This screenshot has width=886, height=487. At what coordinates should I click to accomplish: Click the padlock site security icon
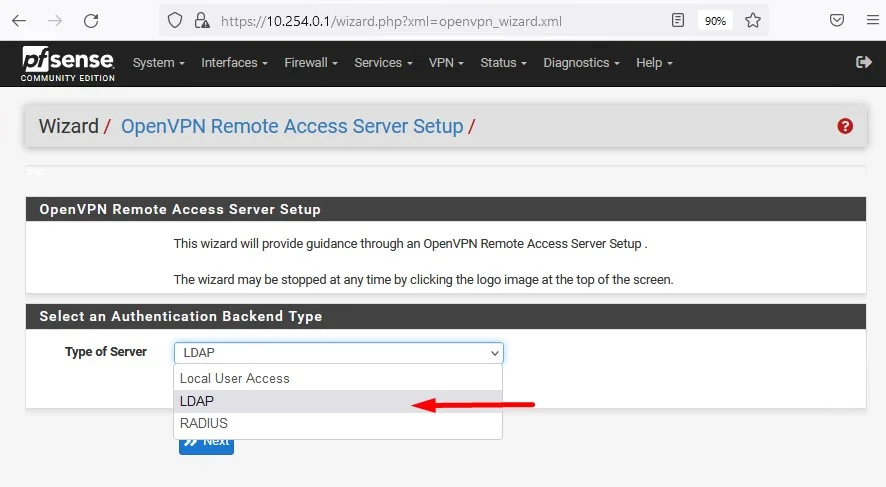pos(201,21)
